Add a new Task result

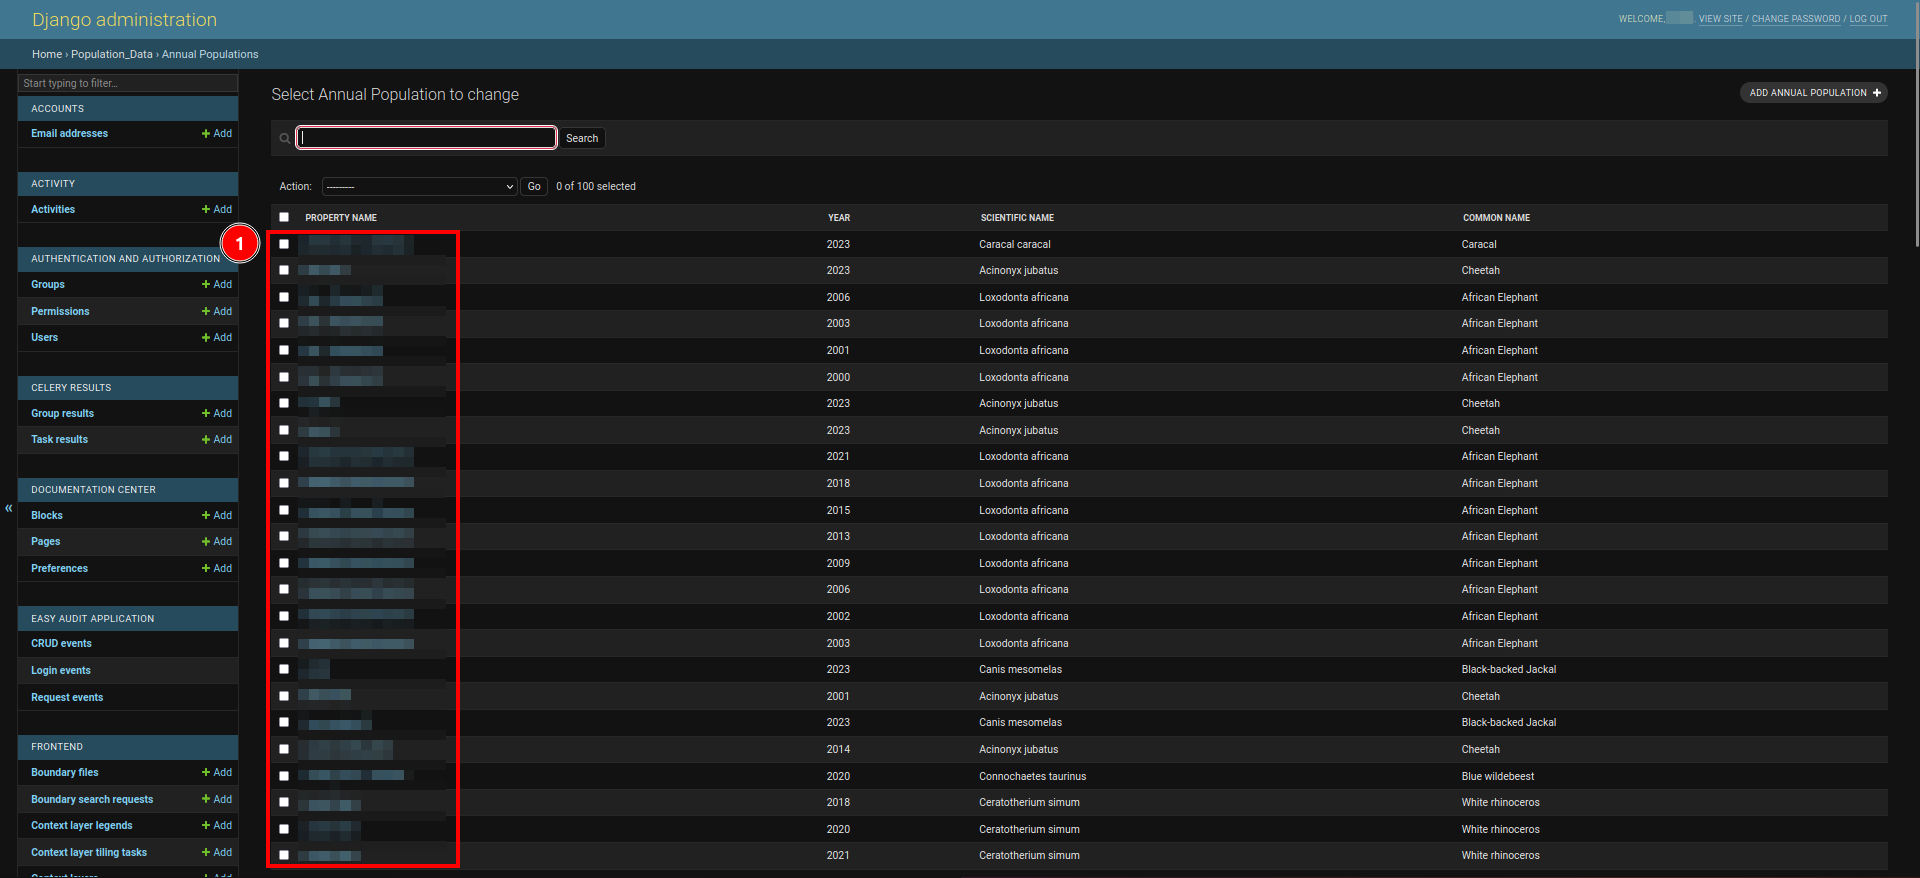217,440
